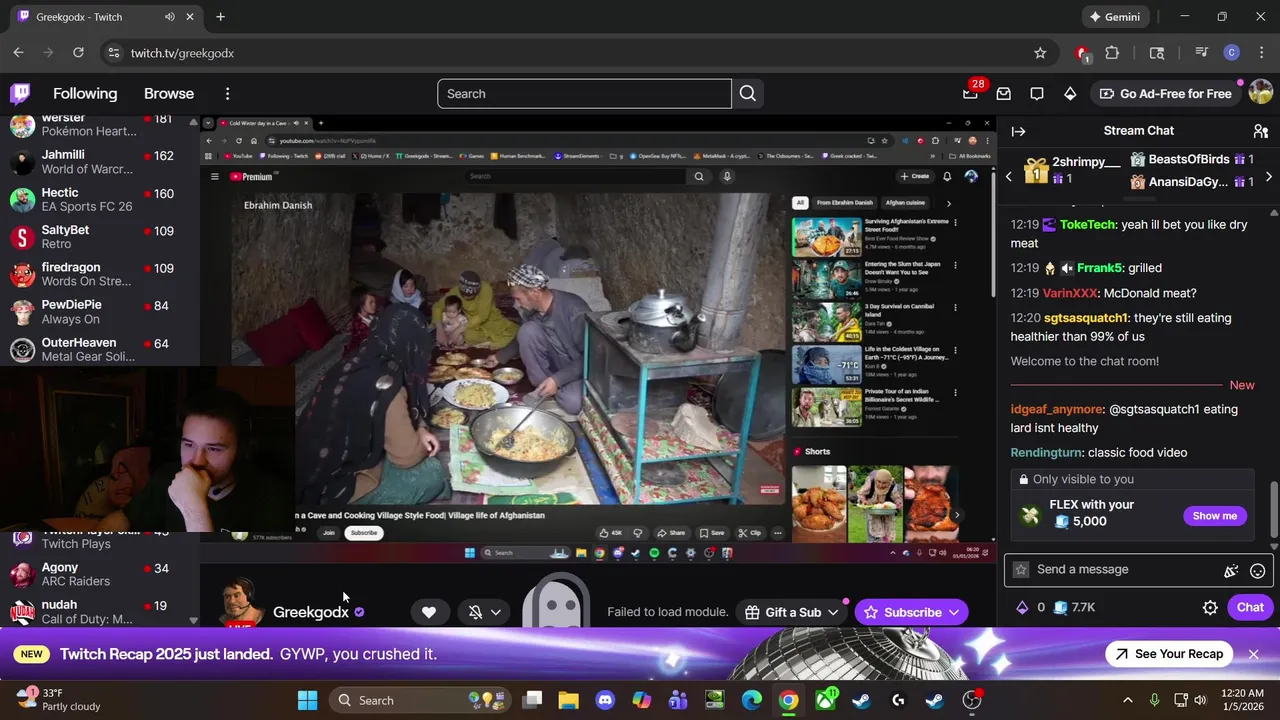Open the Bits cheer icon in chat box
Viewport: 1280px width, 720px height.
(1231, 570)
